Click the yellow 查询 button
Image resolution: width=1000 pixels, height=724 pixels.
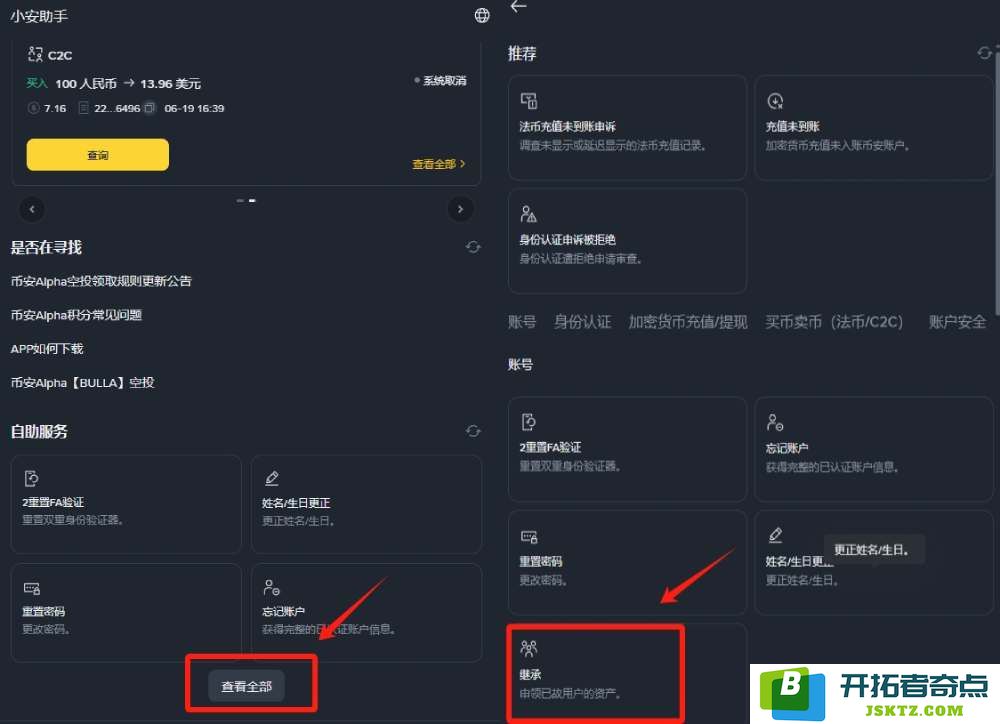[x=98, y=154]
